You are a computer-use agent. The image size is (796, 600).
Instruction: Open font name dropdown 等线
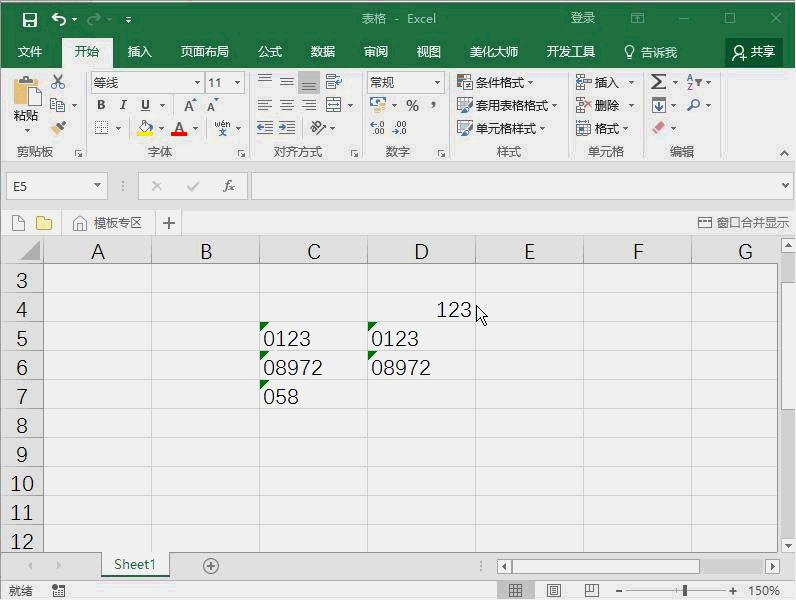(197, 83)
